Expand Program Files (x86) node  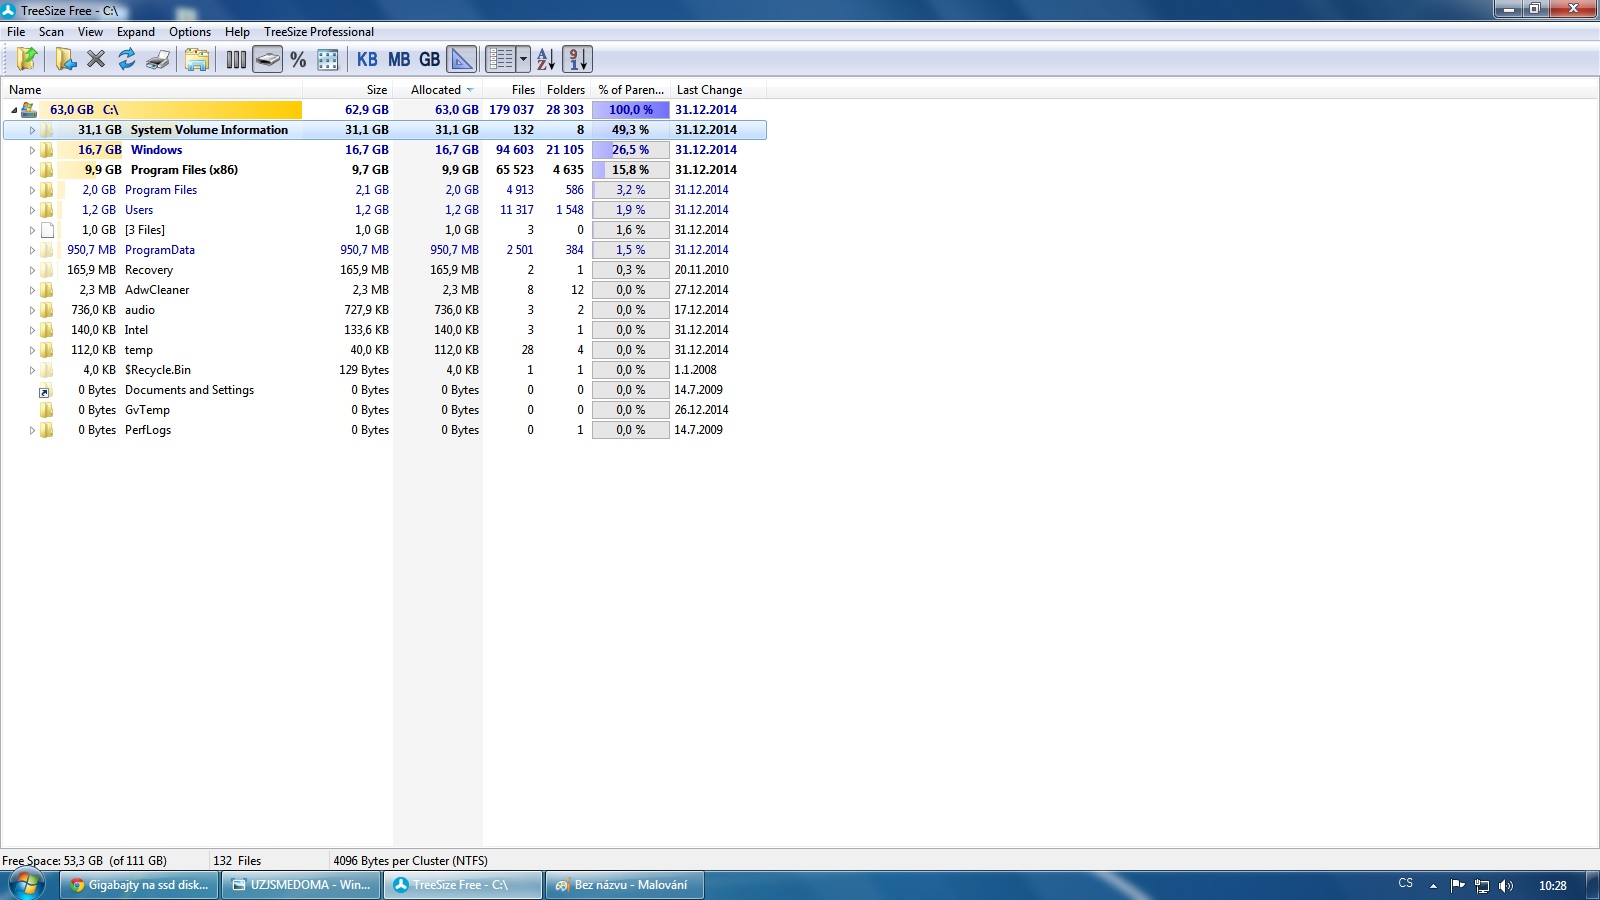(x=32, y=170)
